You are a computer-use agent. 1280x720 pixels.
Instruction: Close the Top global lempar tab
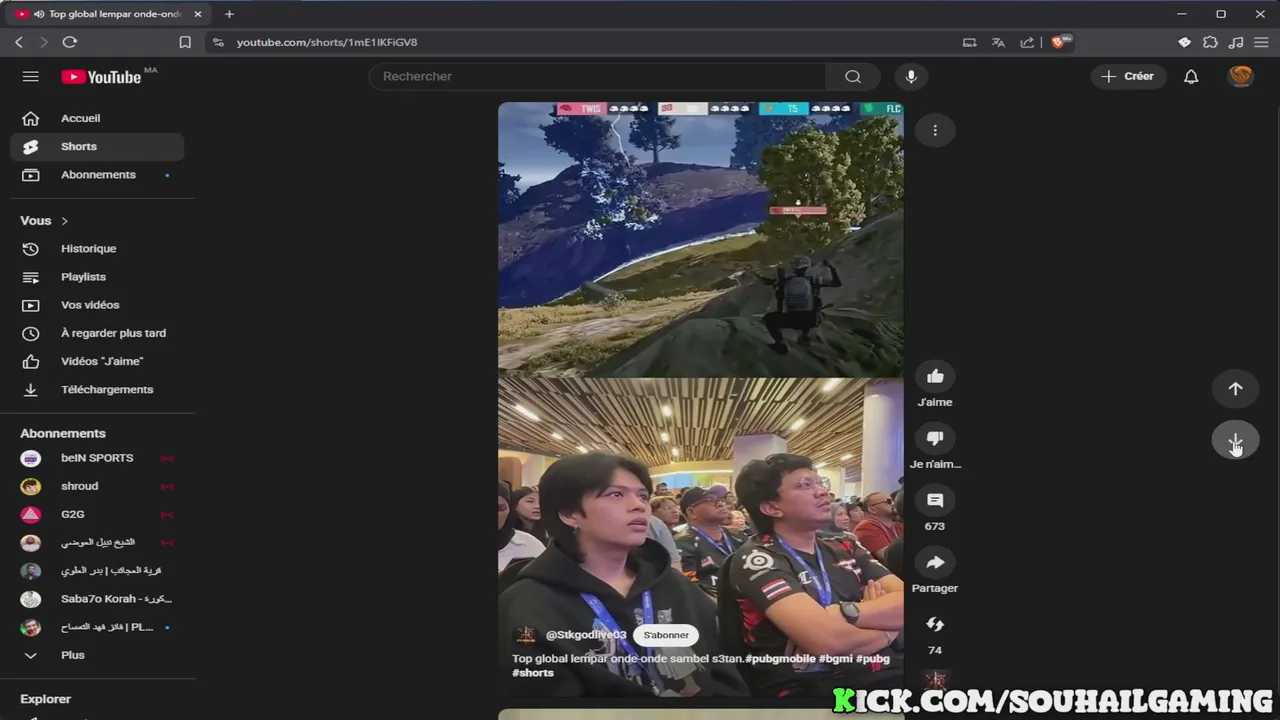pos(197,14)
